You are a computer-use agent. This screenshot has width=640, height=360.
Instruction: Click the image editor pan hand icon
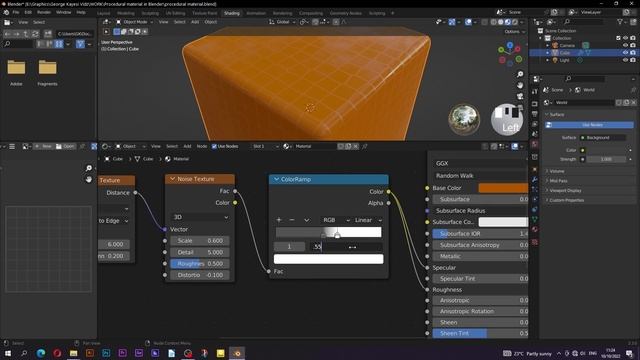point(89,179)
